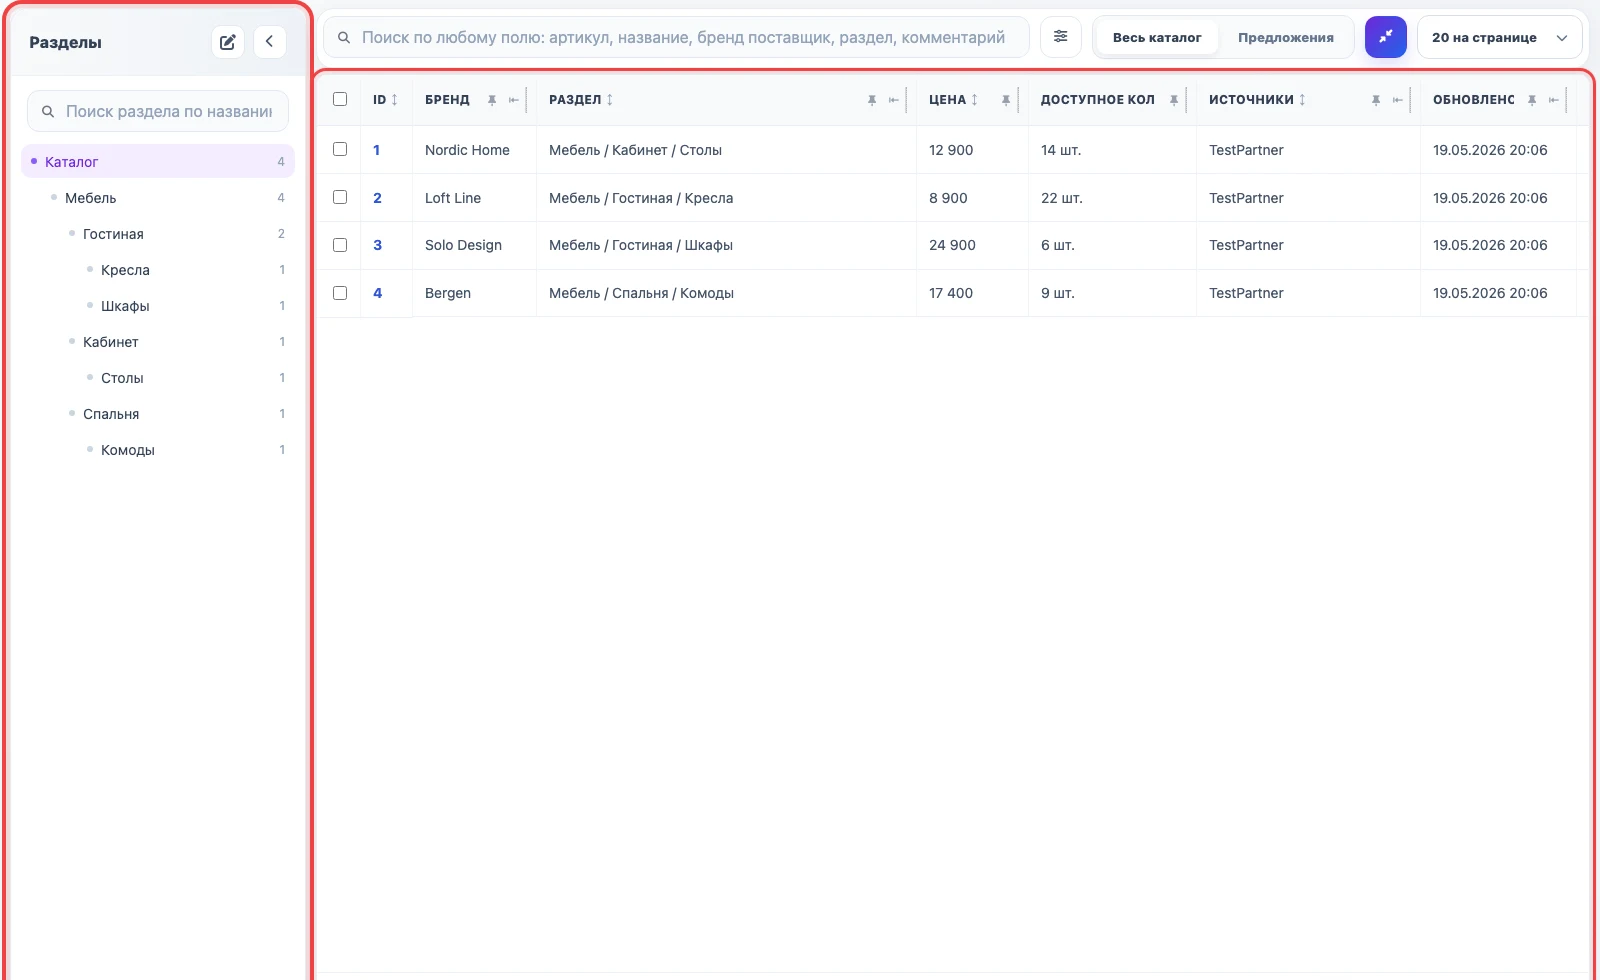This screenshot has height=980, width=1600.
Task: Click the price value 12 900
Action: pos(951,150)
